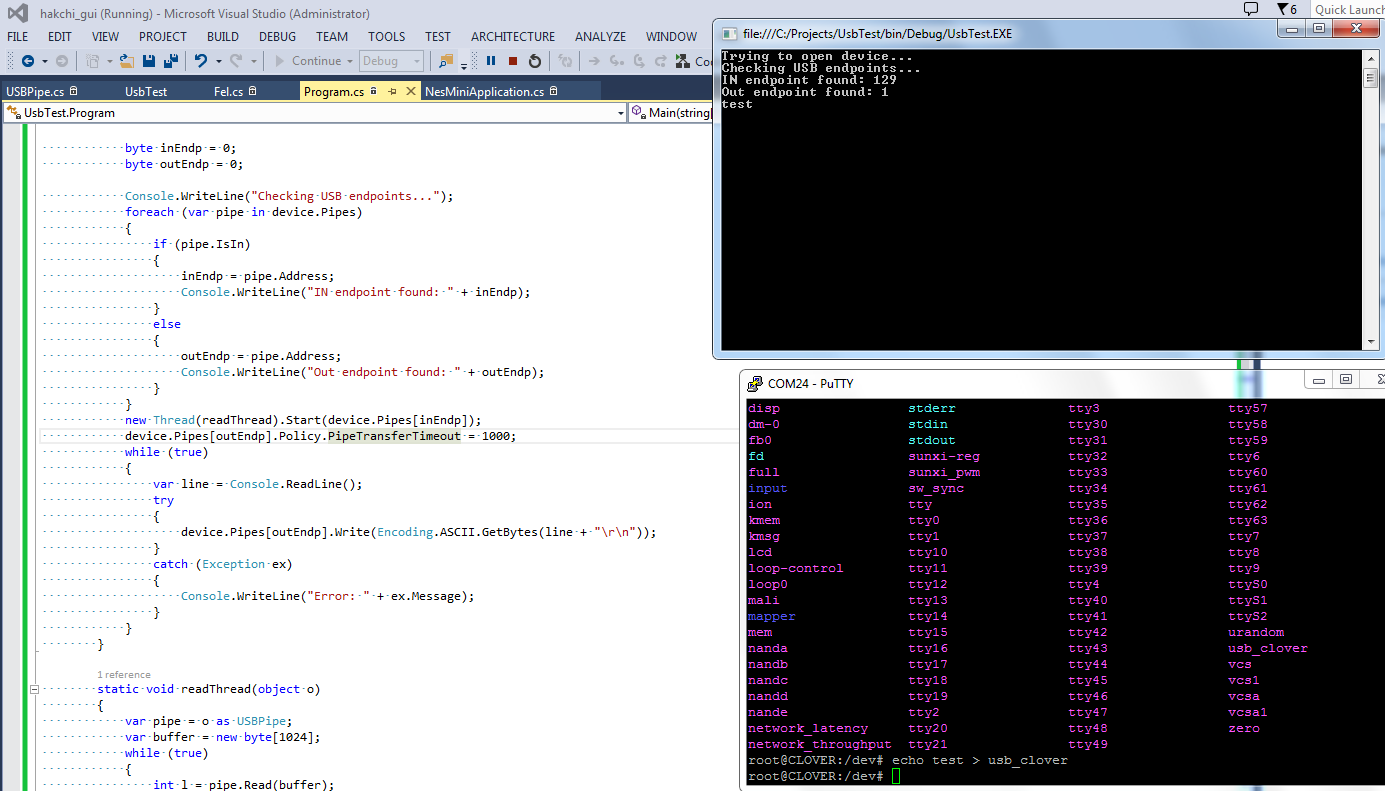Viewport: 1385px width, 791px height.
Task: Click the New Project toolbar icon
Action: point(93,61)
